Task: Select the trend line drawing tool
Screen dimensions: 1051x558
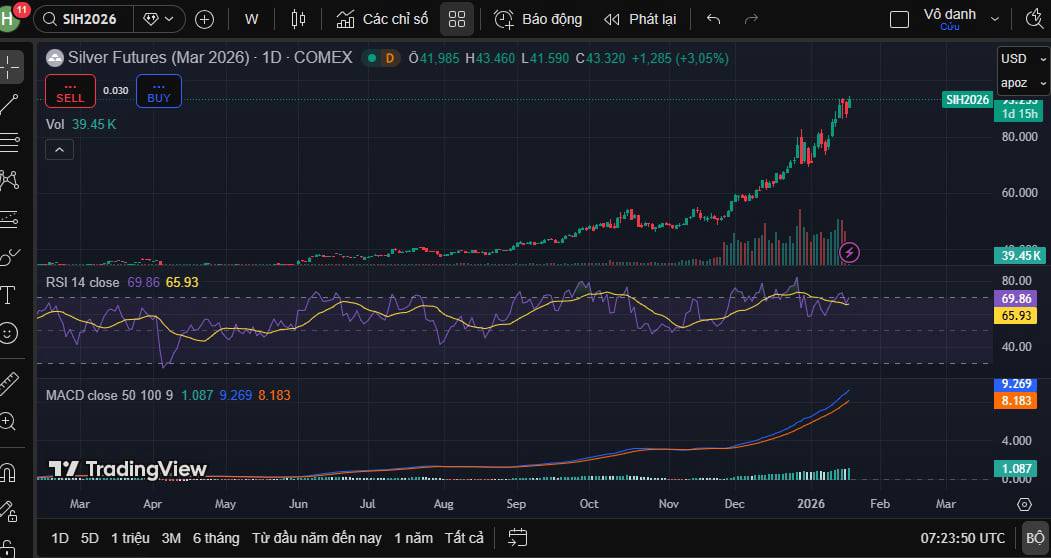Action: 9,104
